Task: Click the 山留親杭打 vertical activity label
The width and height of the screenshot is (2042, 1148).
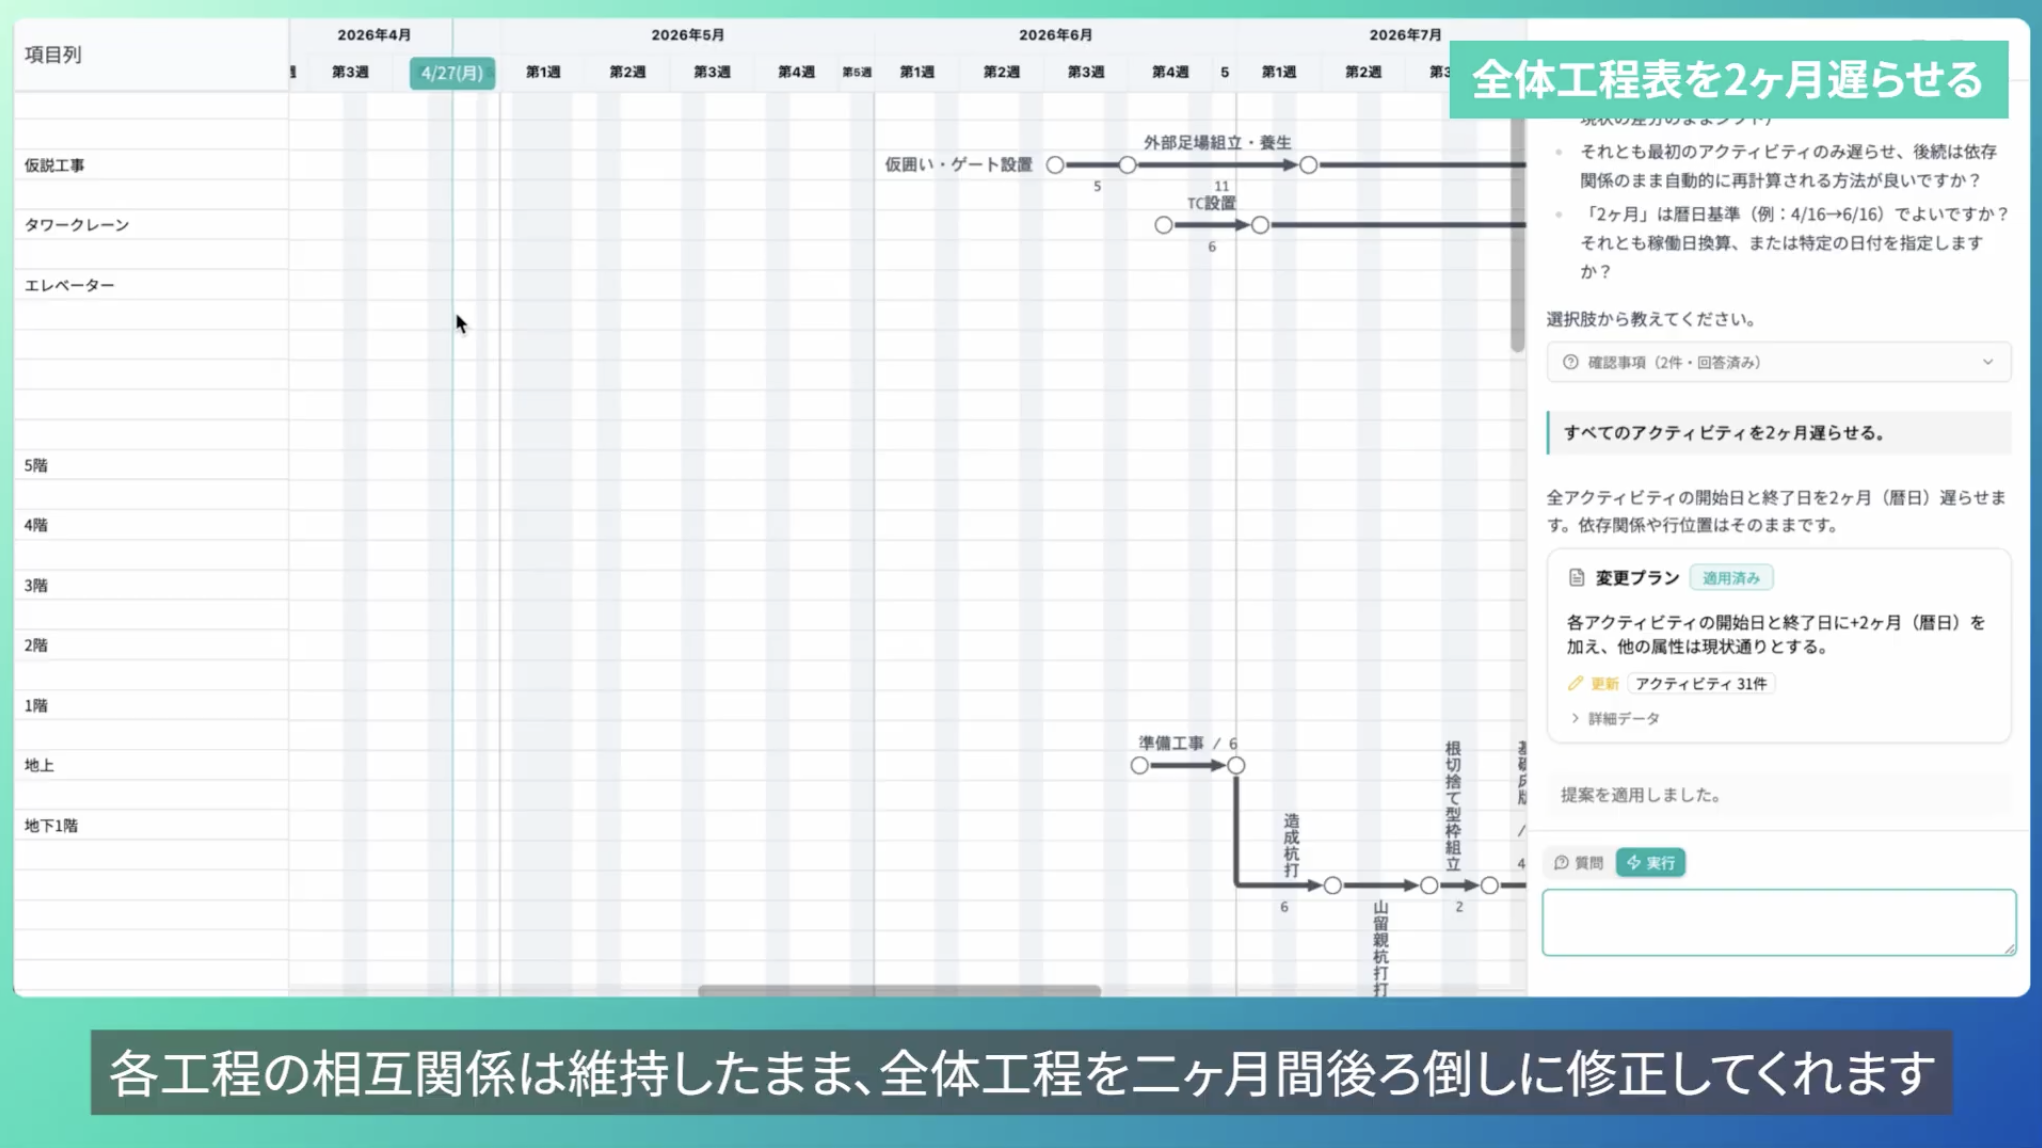Action: point(1380,948)
